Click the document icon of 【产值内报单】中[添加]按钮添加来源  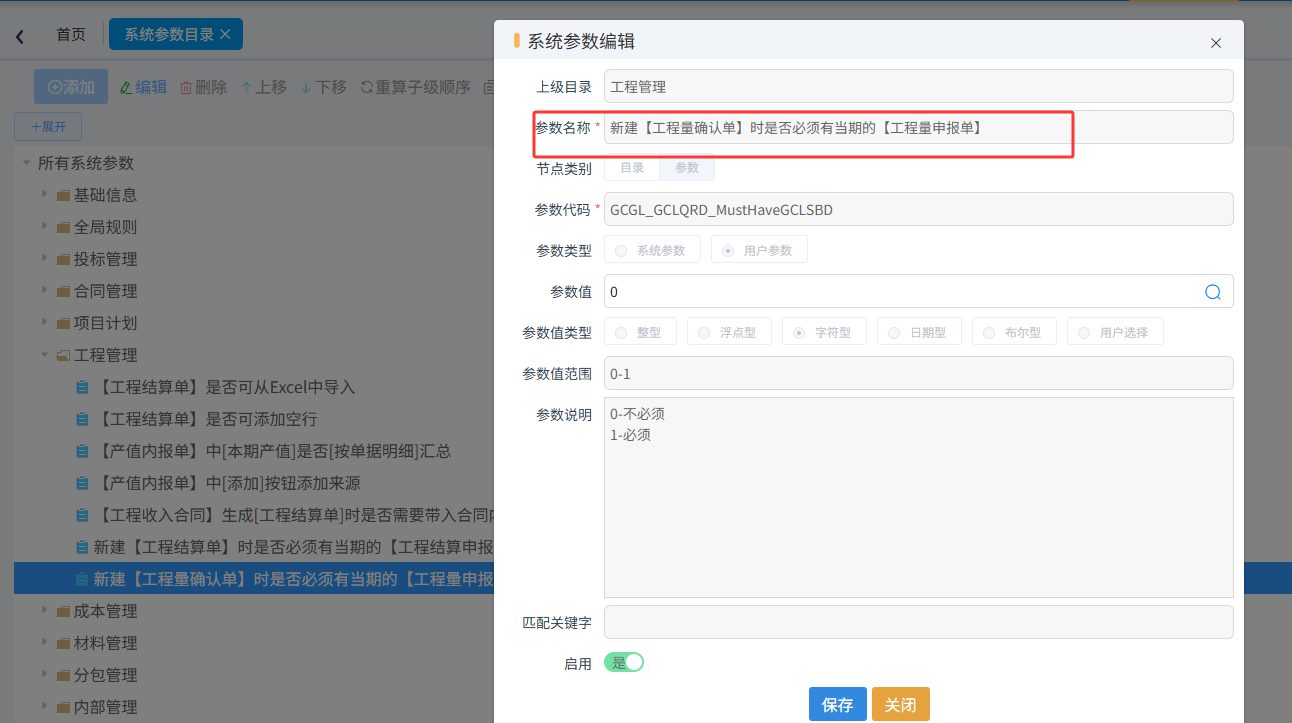82,483
